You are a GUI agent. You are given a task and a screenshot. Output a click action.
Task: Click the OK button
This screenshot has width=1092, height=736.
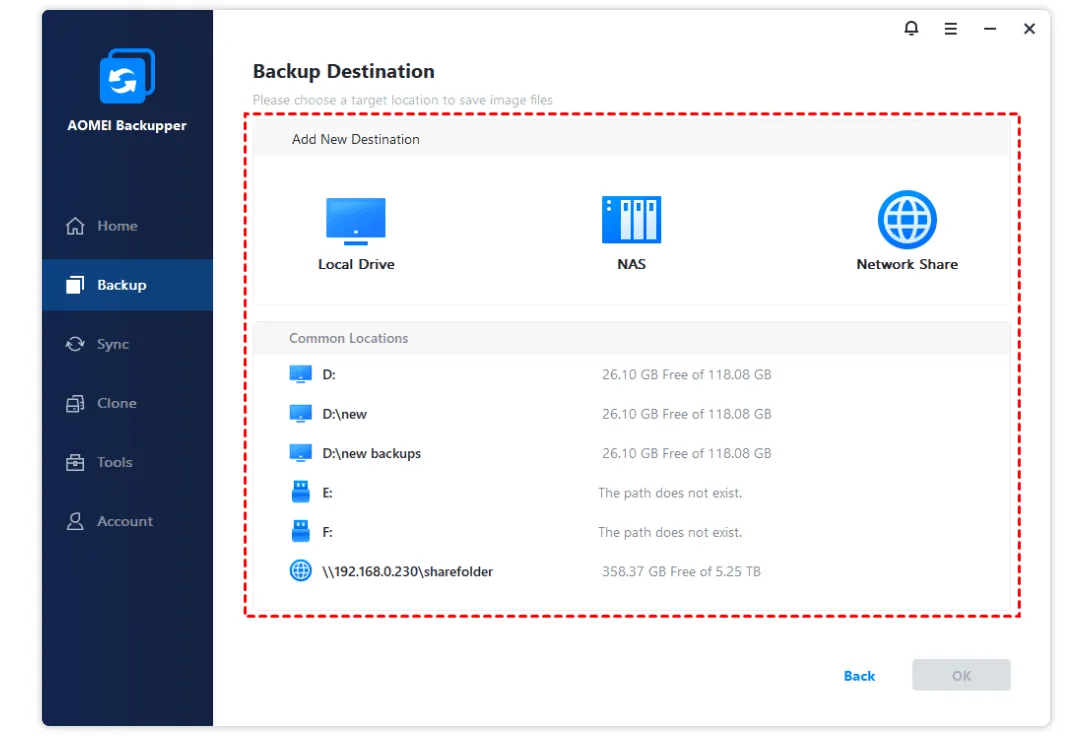point(961,676)
